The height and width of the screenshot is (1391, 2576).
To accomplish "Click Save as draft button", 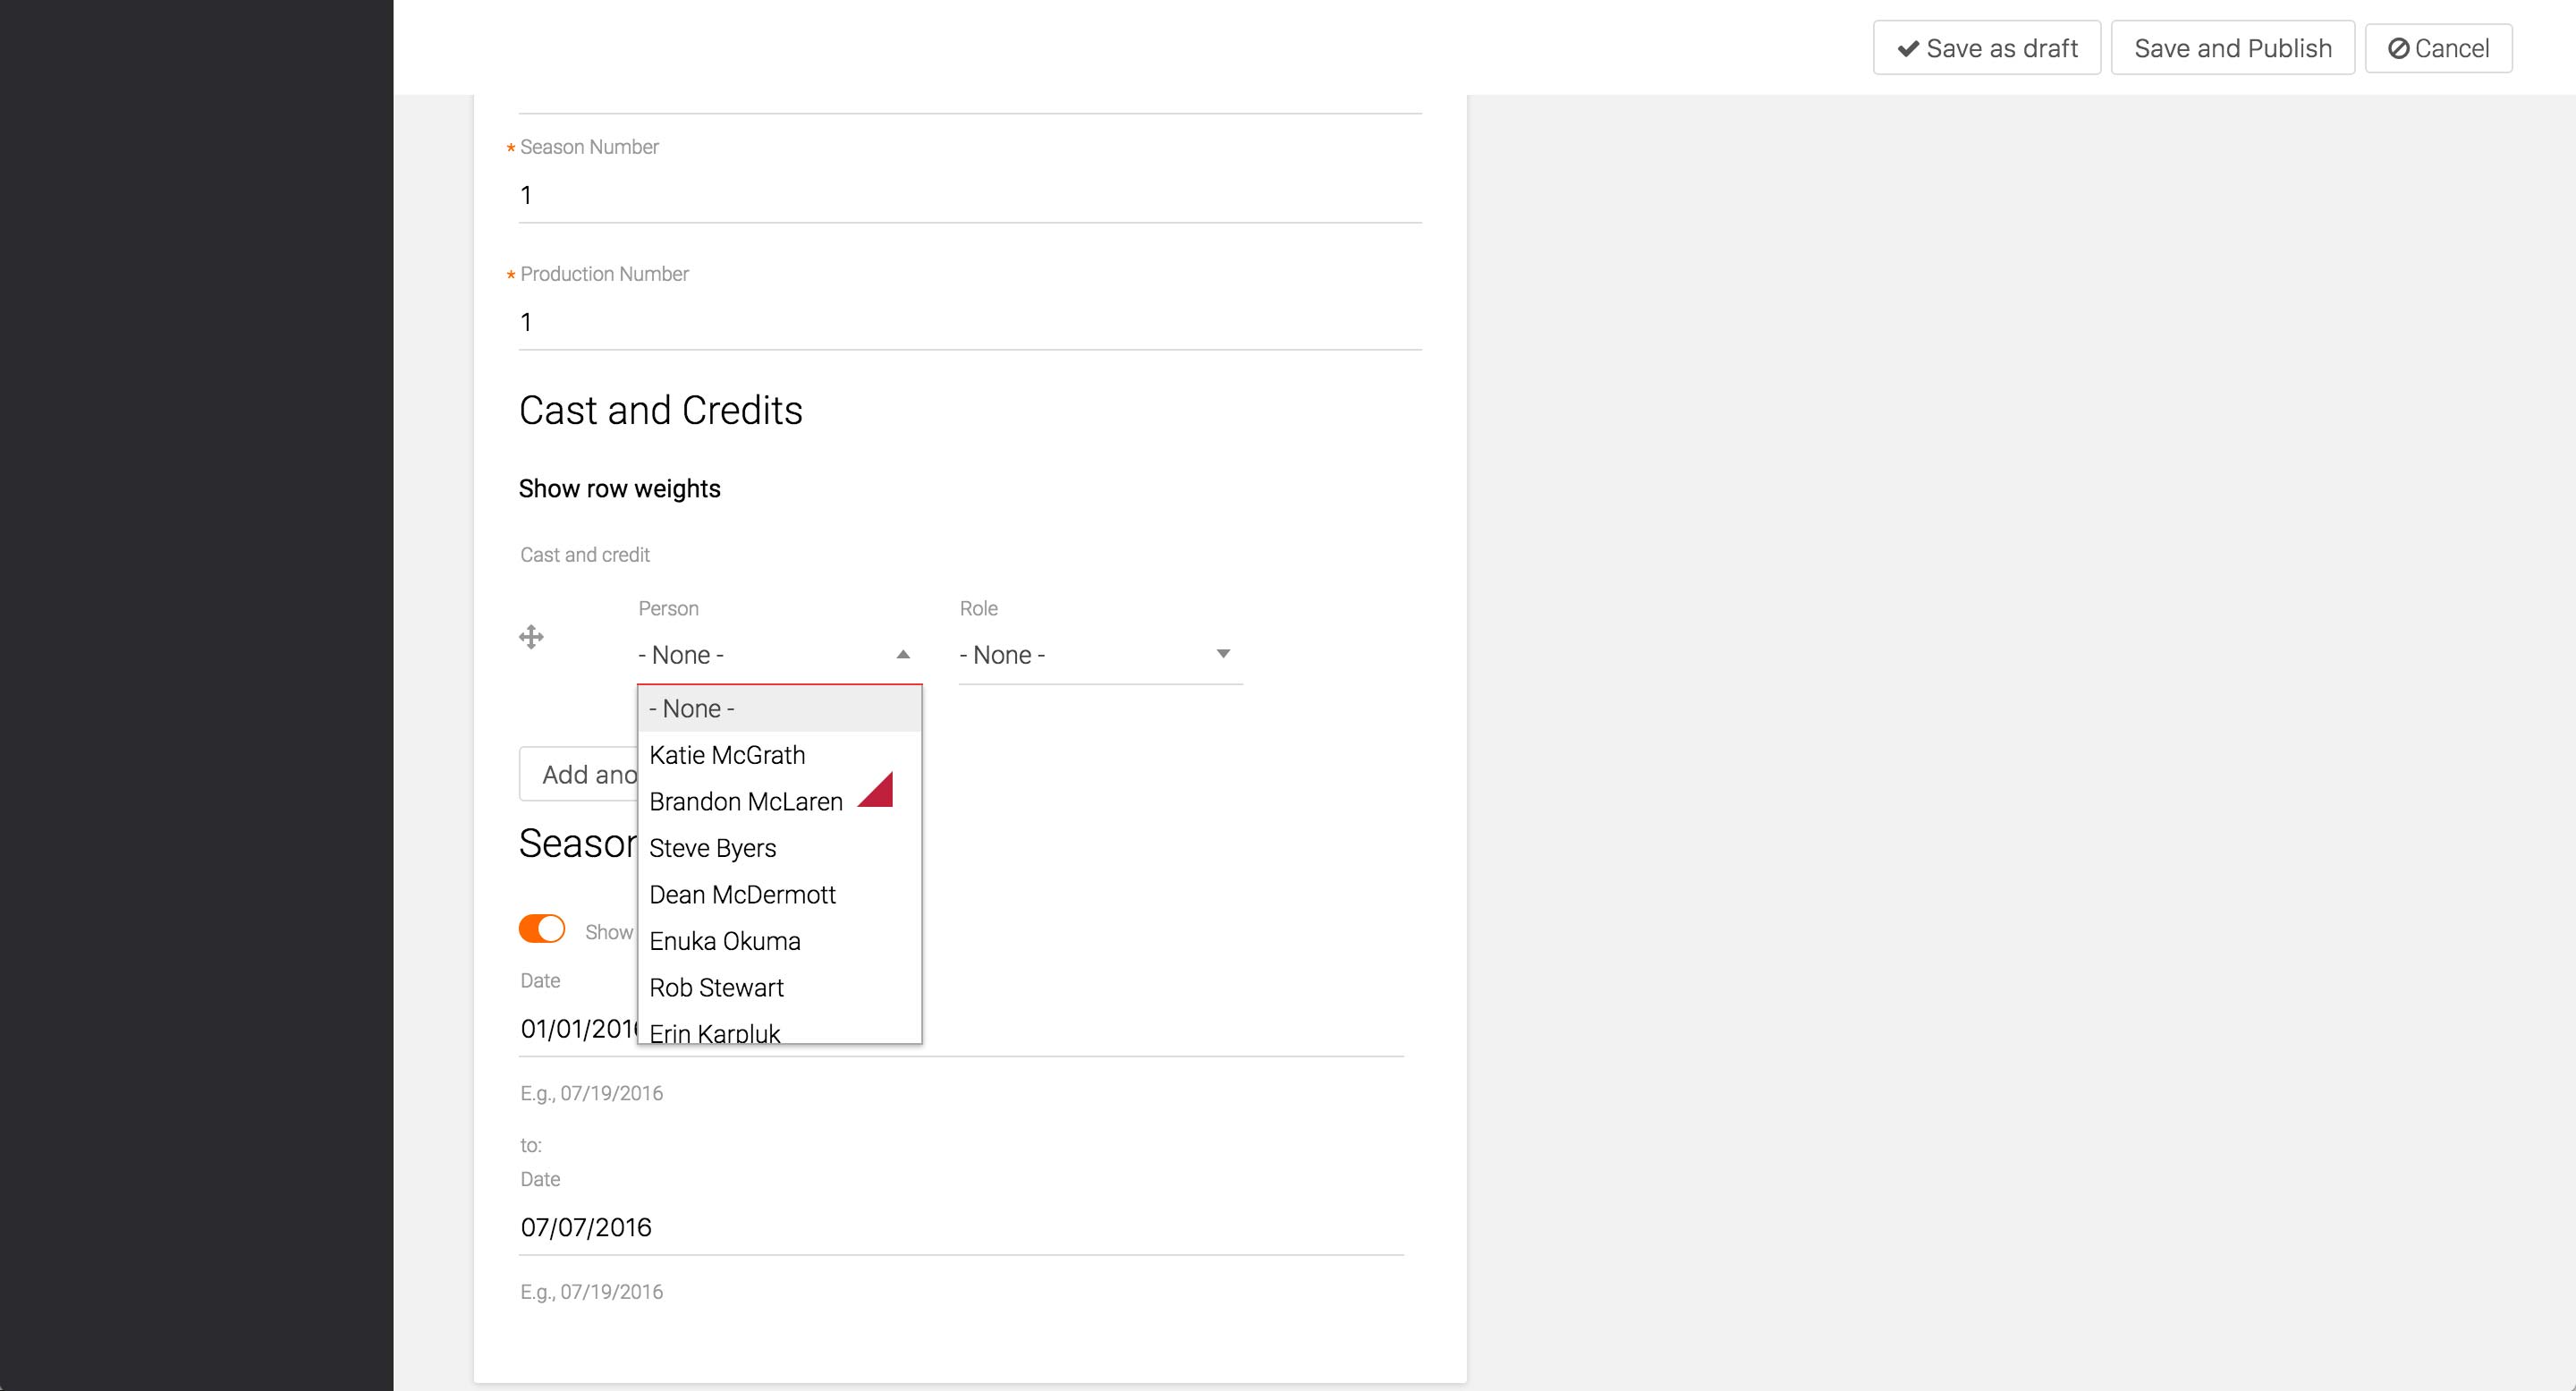I will tap(1986, 48).
